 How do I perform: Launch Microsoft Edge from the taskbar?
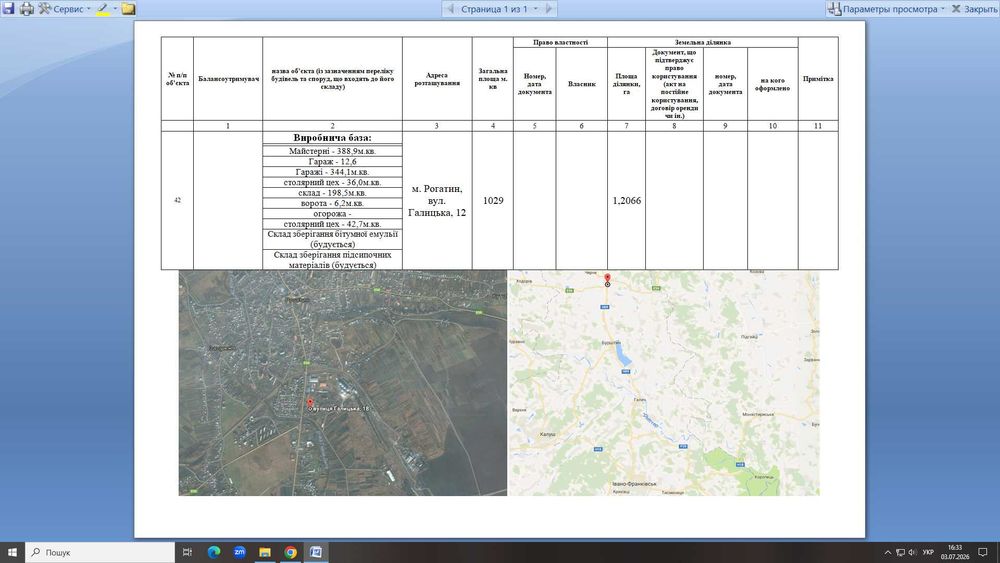point(214,552)
